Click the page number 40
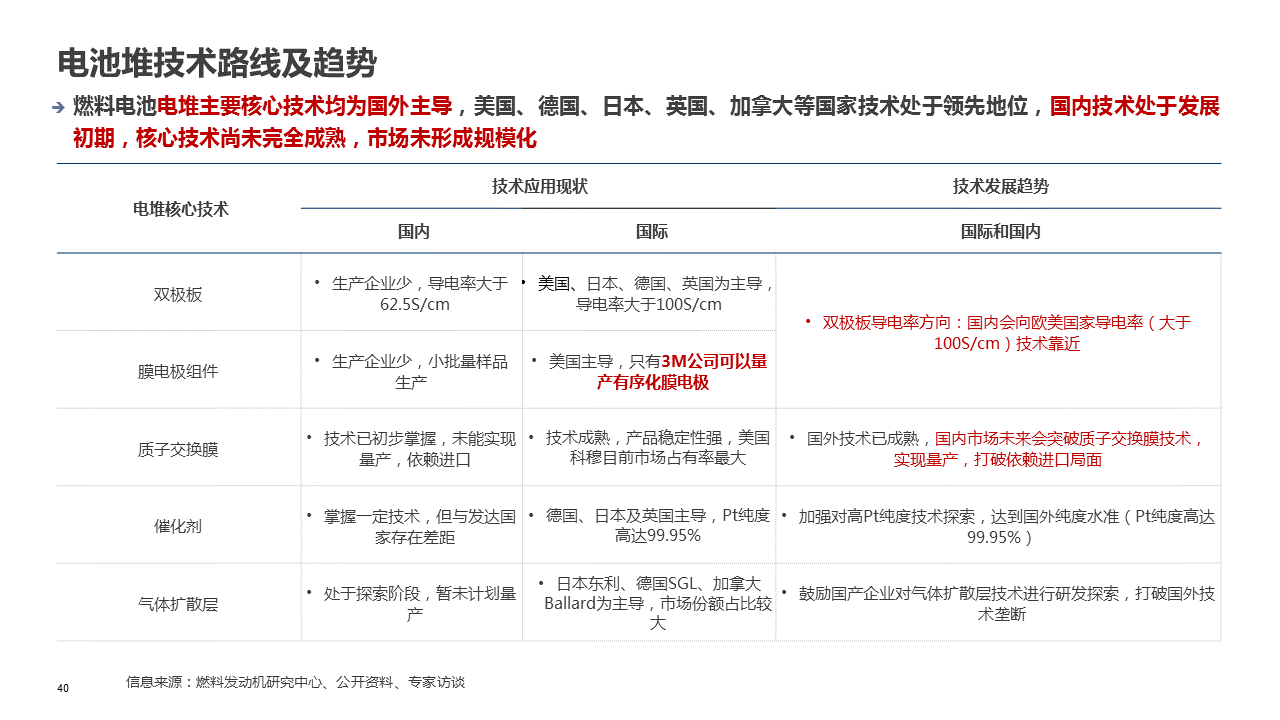 point(63,688)
